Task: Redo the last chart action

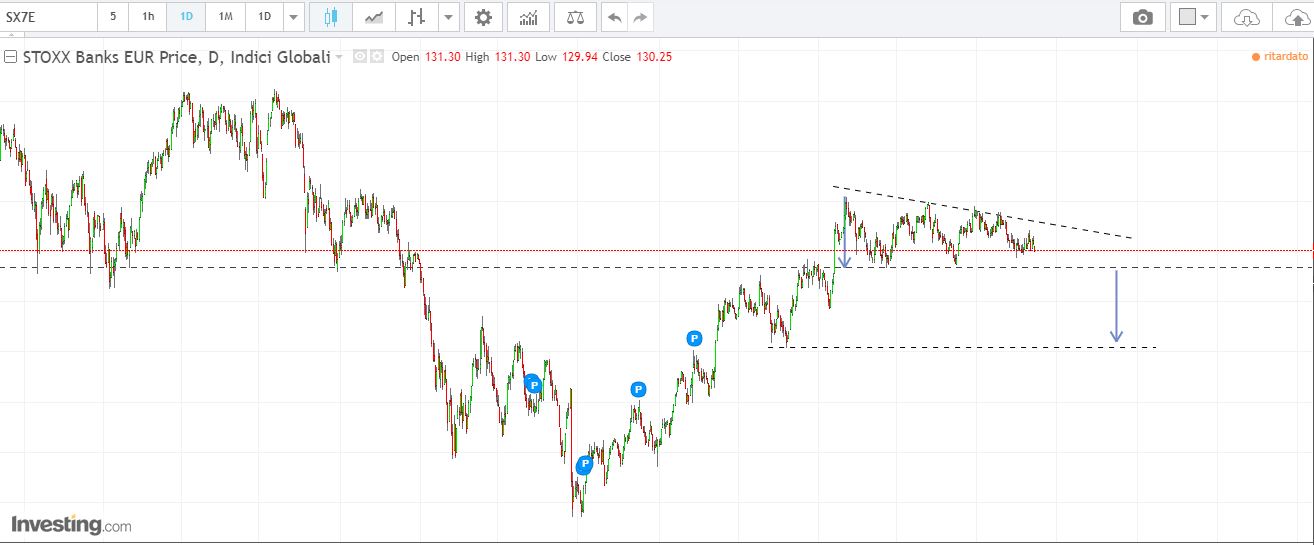Action: (x=640, y=17)
